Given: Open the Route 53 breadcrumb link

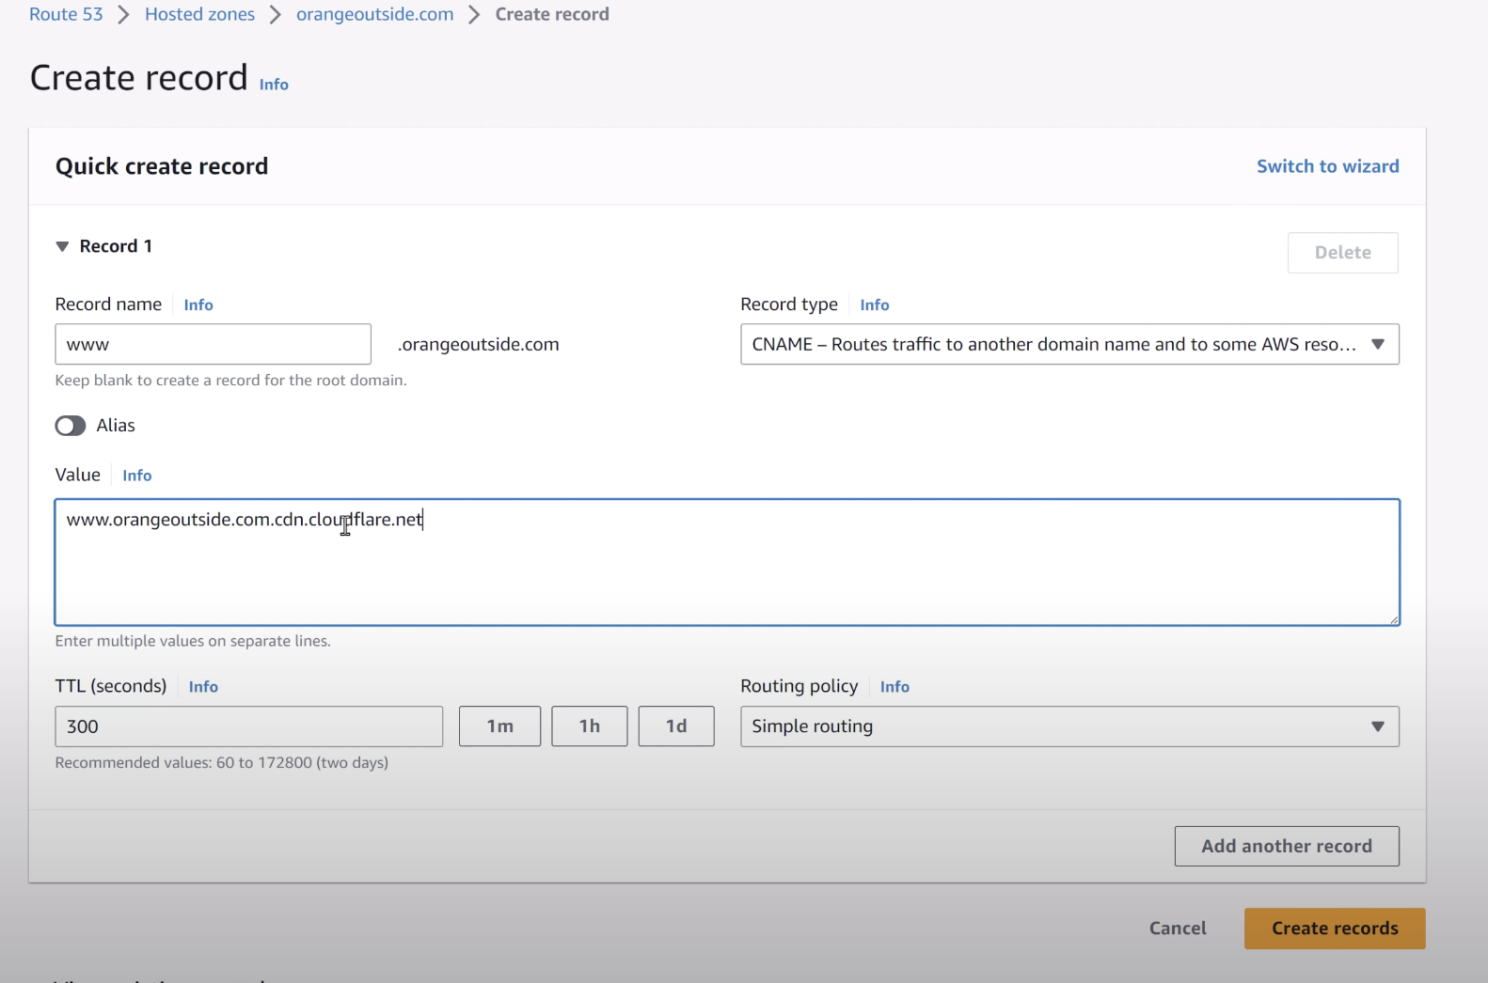Looking at the screenshot, I should (x=66, y=14).
